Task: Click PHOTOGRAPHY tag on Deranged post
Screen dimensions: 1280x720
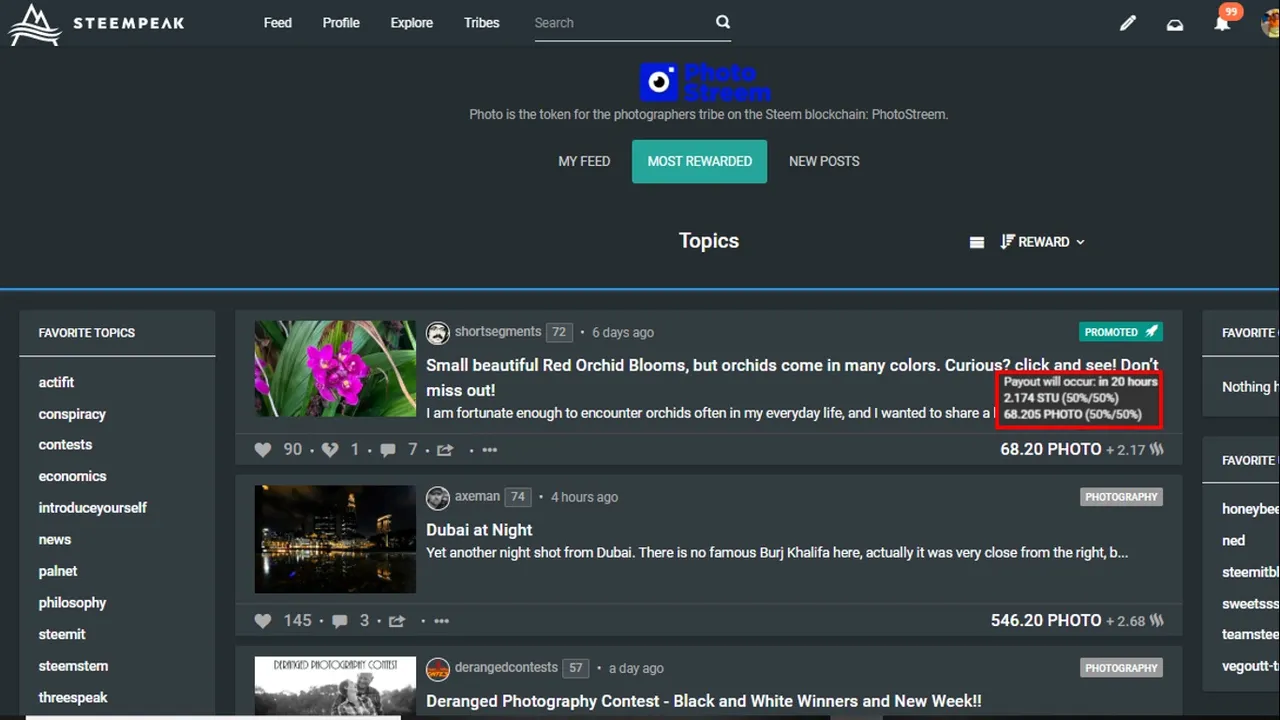Action: coord(1121,668)
